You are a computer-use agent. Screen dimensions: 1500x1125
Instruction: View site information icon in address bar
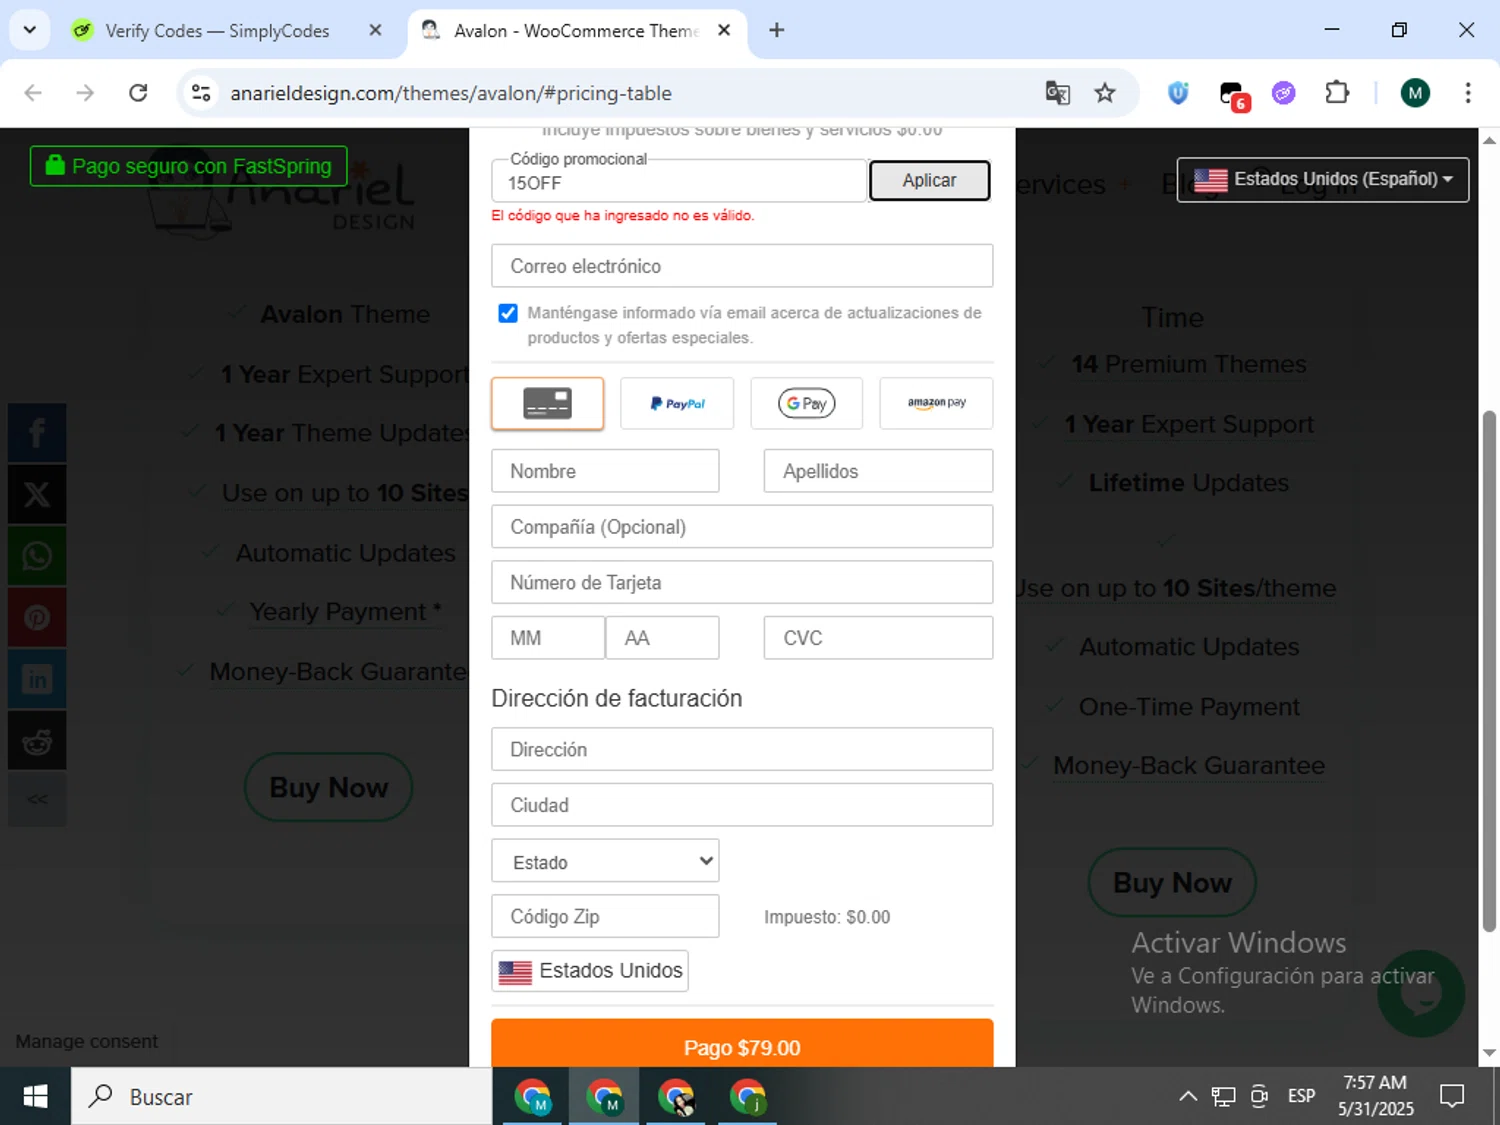201,93
